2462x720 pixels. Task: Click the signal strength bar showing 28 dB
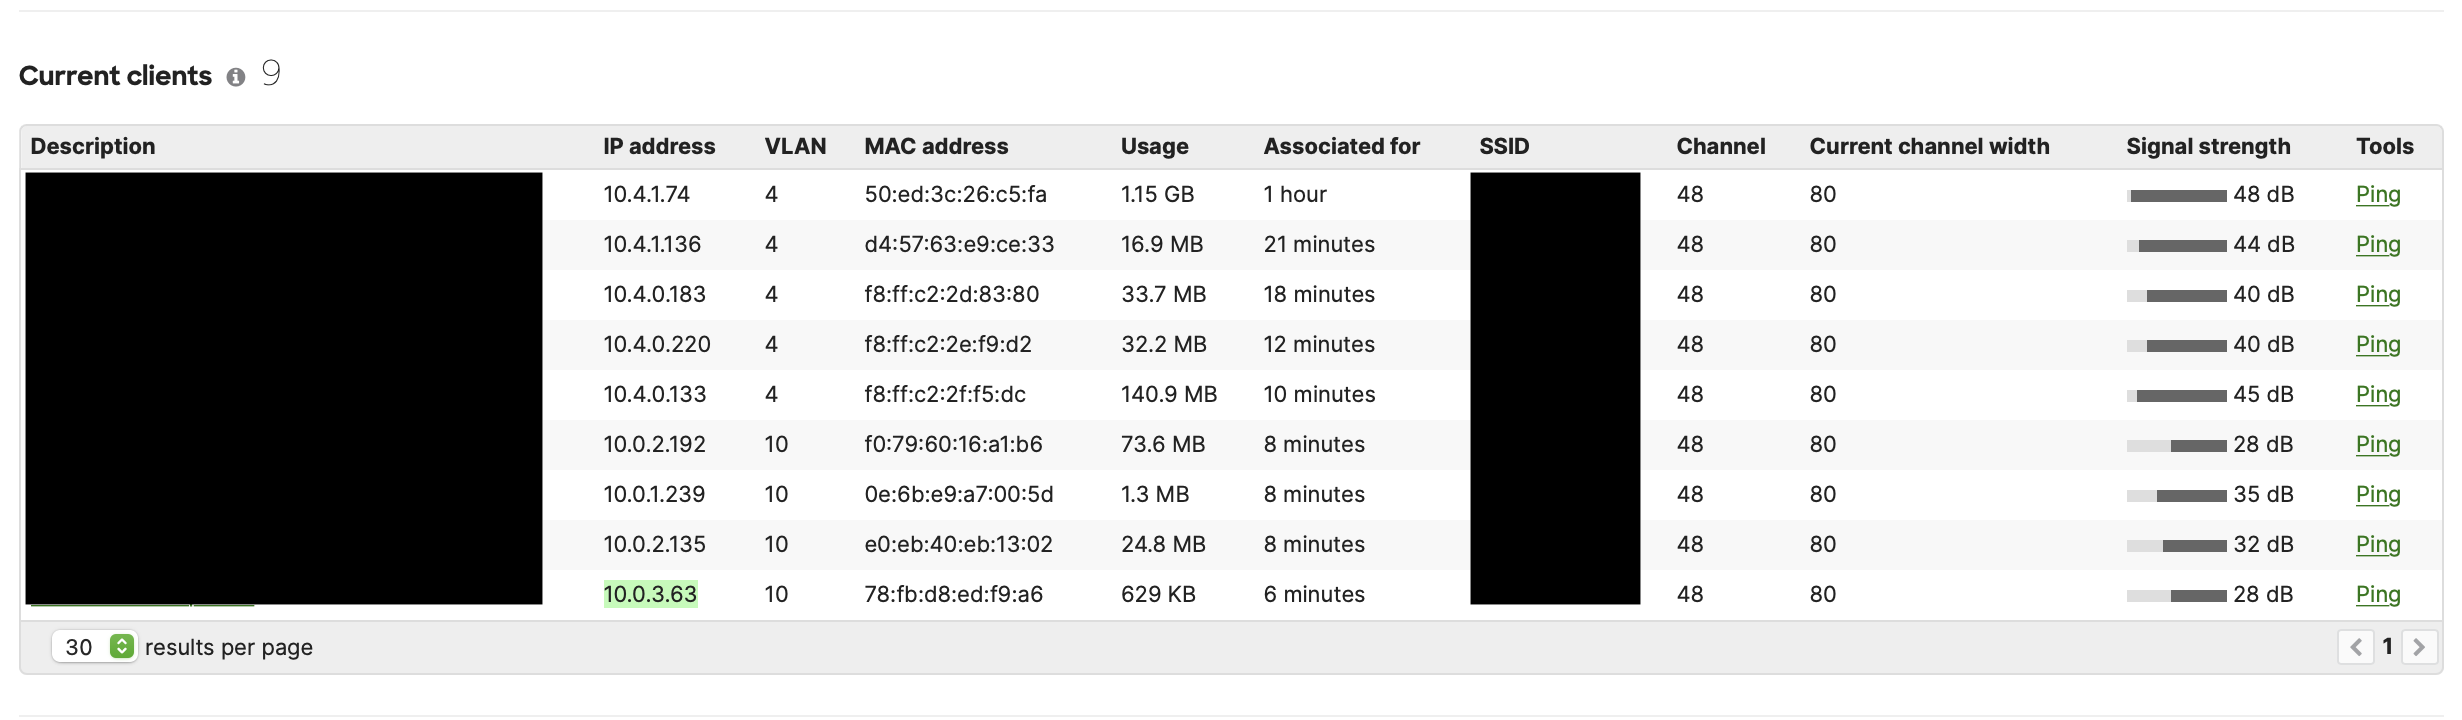tap(2175, 444)
